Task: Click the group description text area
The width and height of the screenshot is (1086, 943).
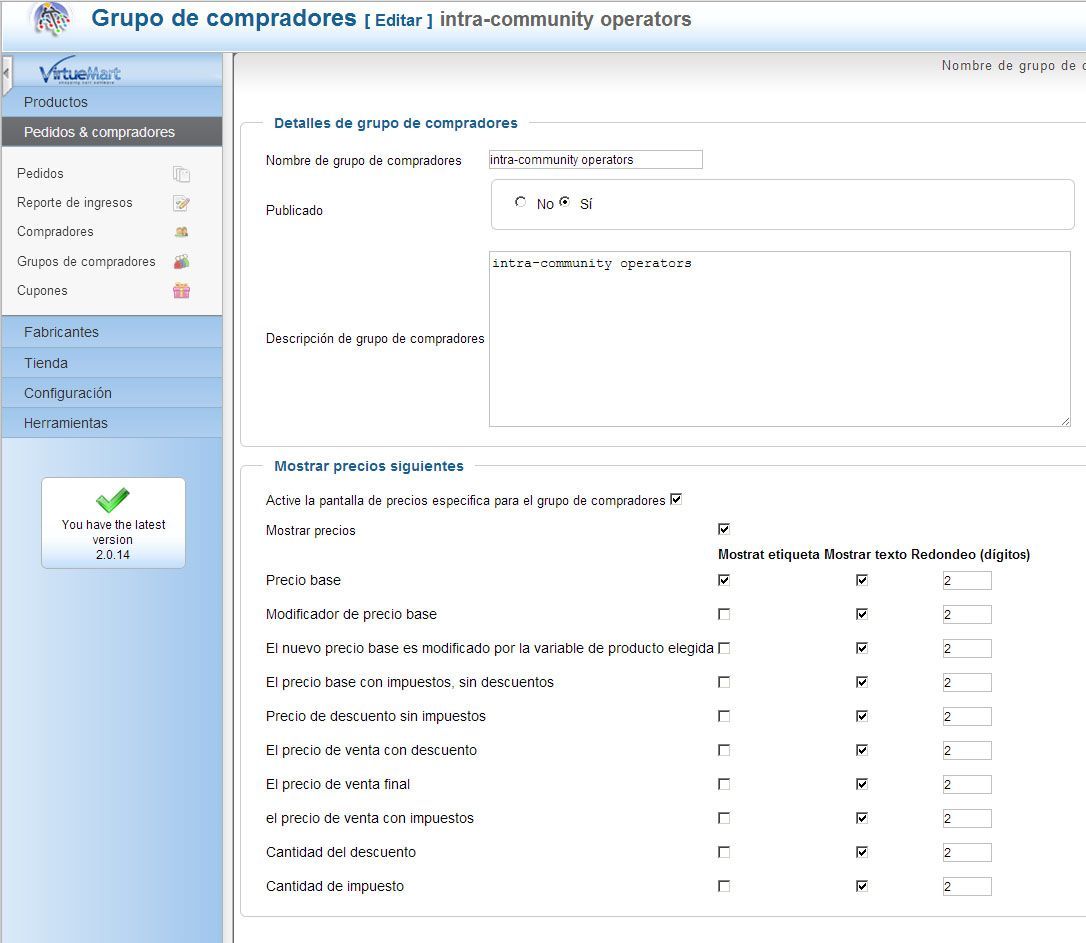Action: (x=780, y=339)
